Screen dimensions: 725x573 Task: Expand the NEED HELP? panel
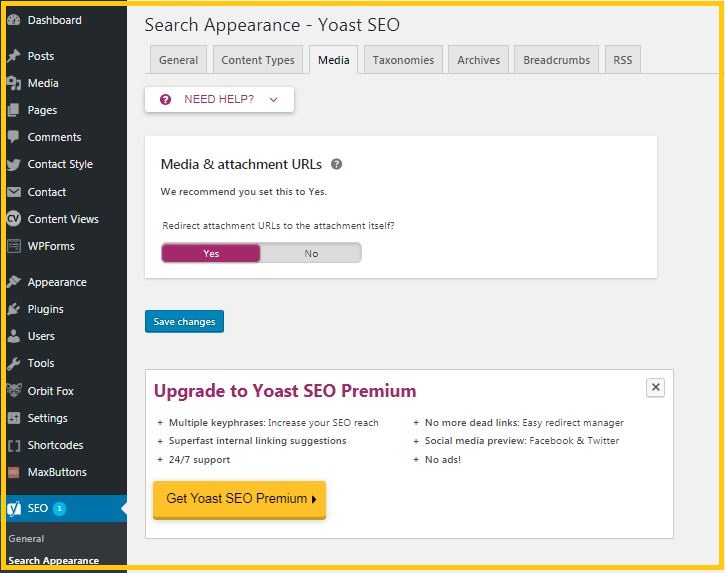point(219,99)
